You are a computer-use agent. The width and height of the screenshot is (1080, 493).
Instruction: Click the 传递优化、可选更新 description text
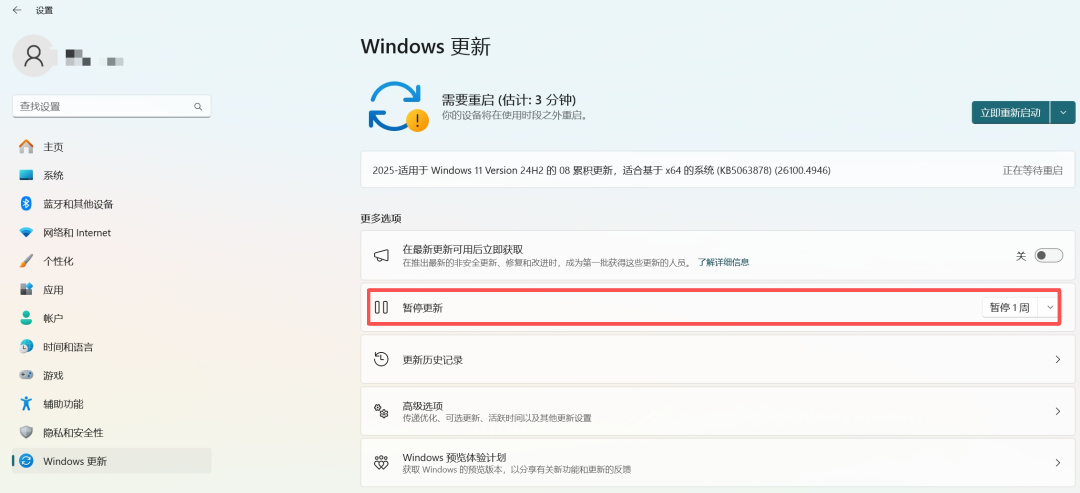point(497,418)
